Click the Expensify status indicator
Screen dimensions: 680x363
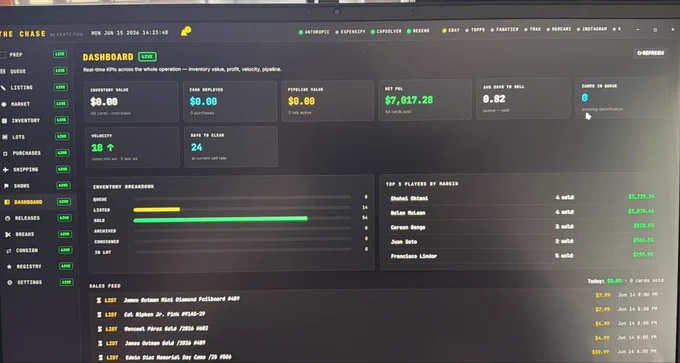pyautogui.click(x=350, y=32)
